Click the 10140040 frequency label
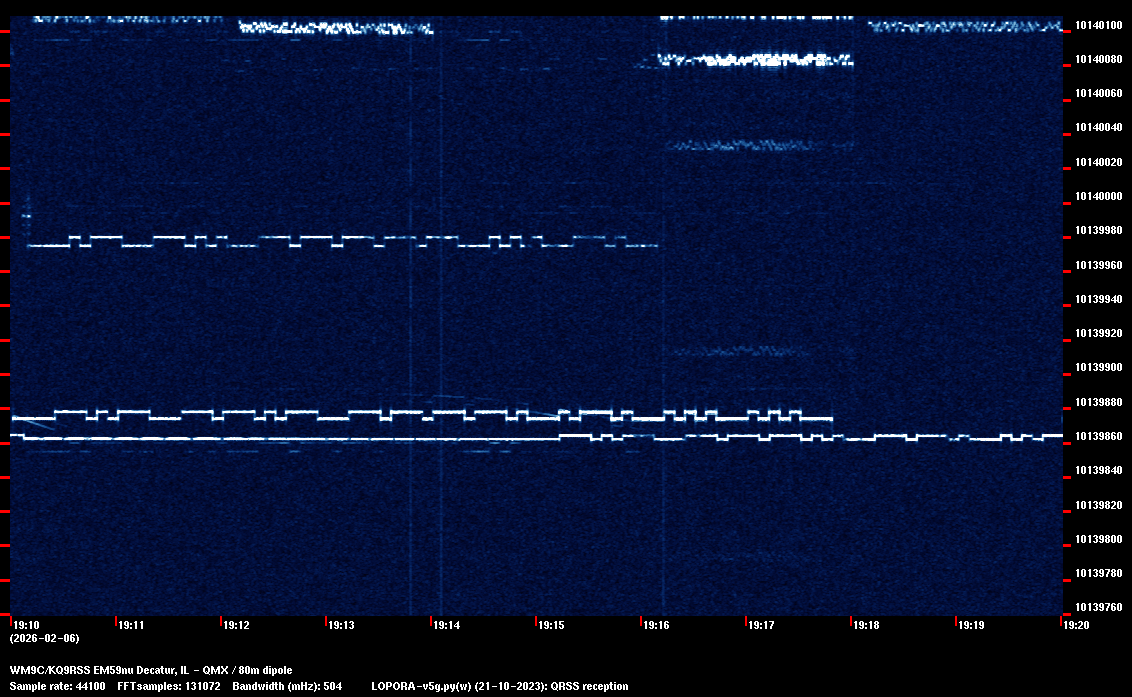Viewport: 1132px width, 697px height. click(1098, 127)
